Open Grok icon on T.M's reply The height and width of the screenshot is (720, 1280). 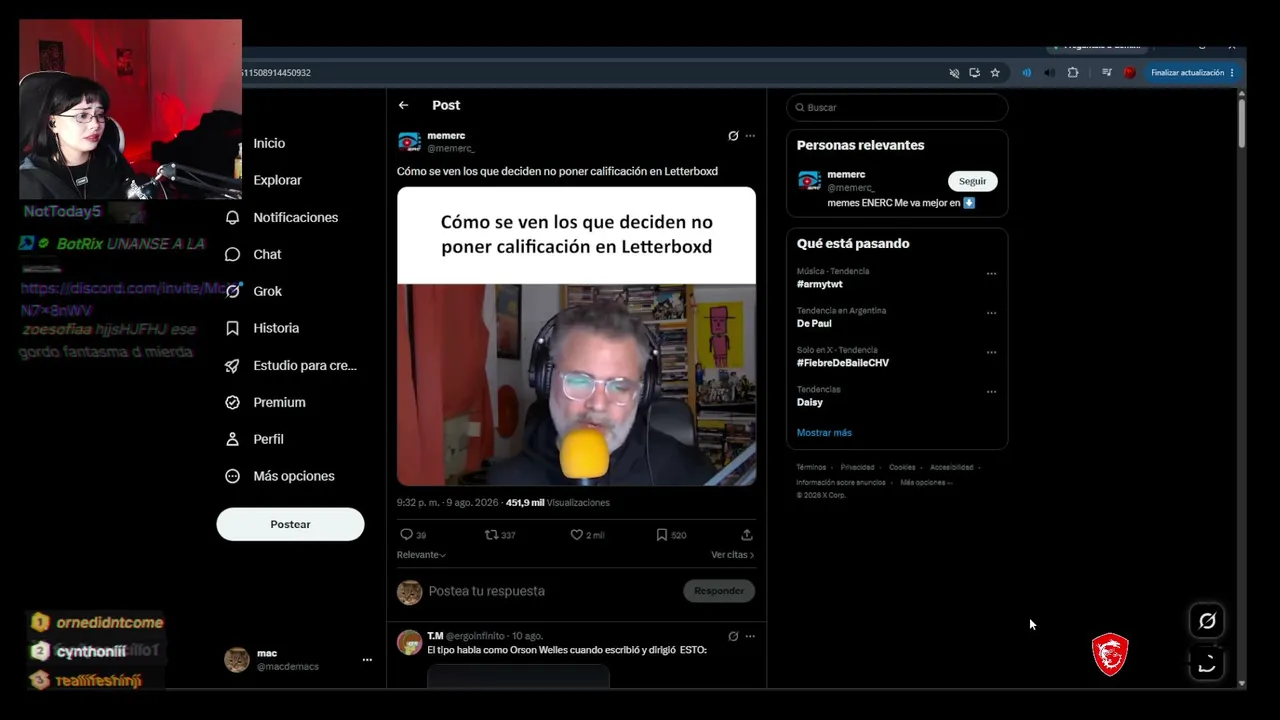click(x=733, y=636)
